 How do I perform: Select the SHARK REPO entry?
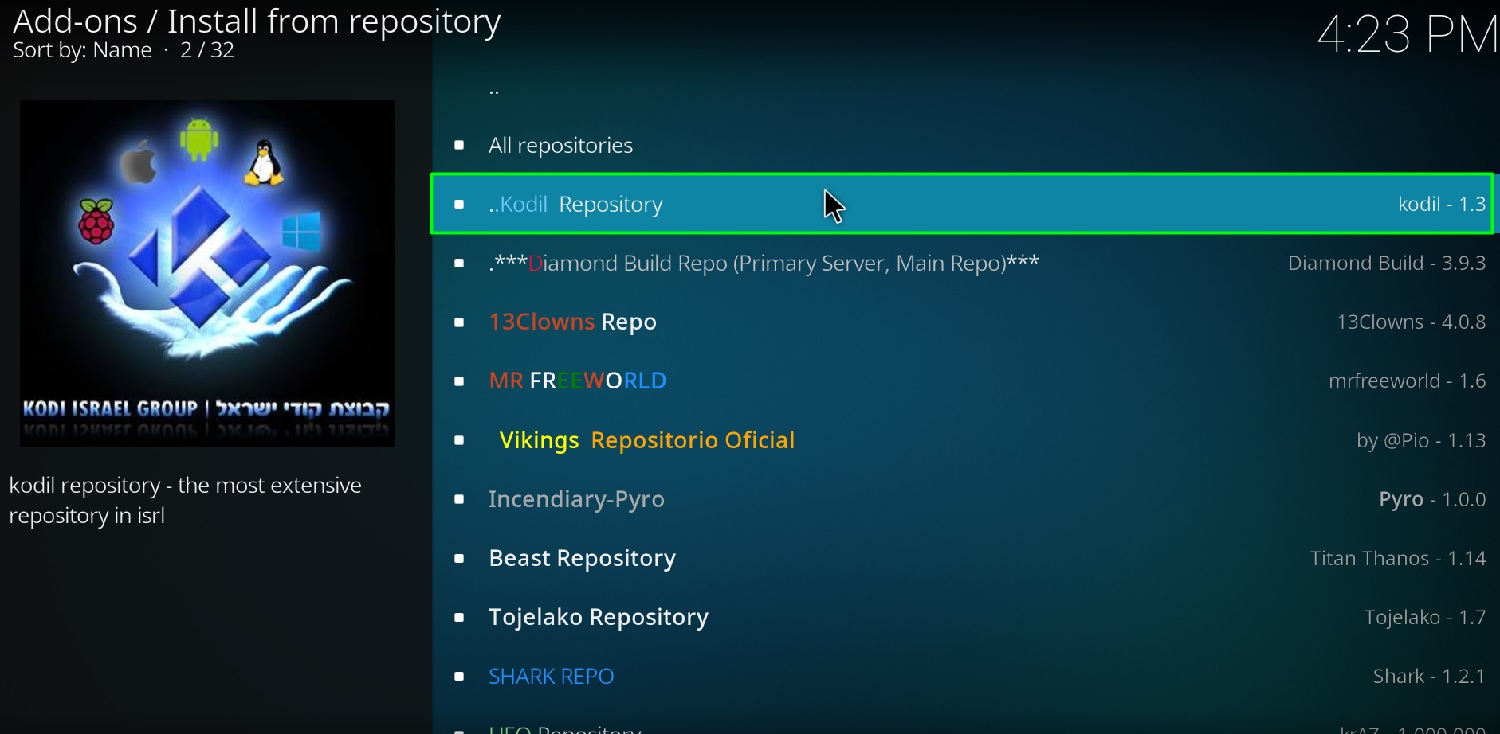(962, 676)
